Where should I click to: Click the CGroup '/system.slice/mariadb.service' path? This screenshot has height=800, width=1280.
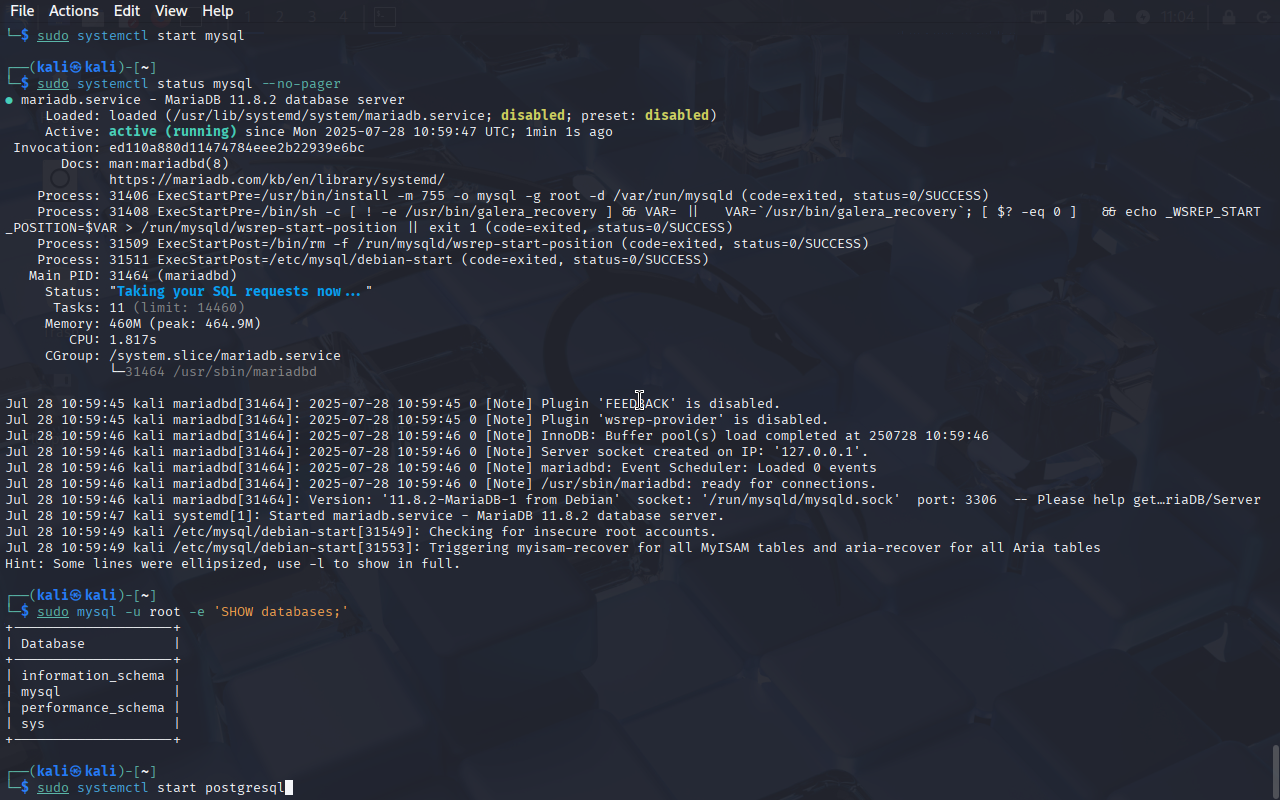pos(225,356)
